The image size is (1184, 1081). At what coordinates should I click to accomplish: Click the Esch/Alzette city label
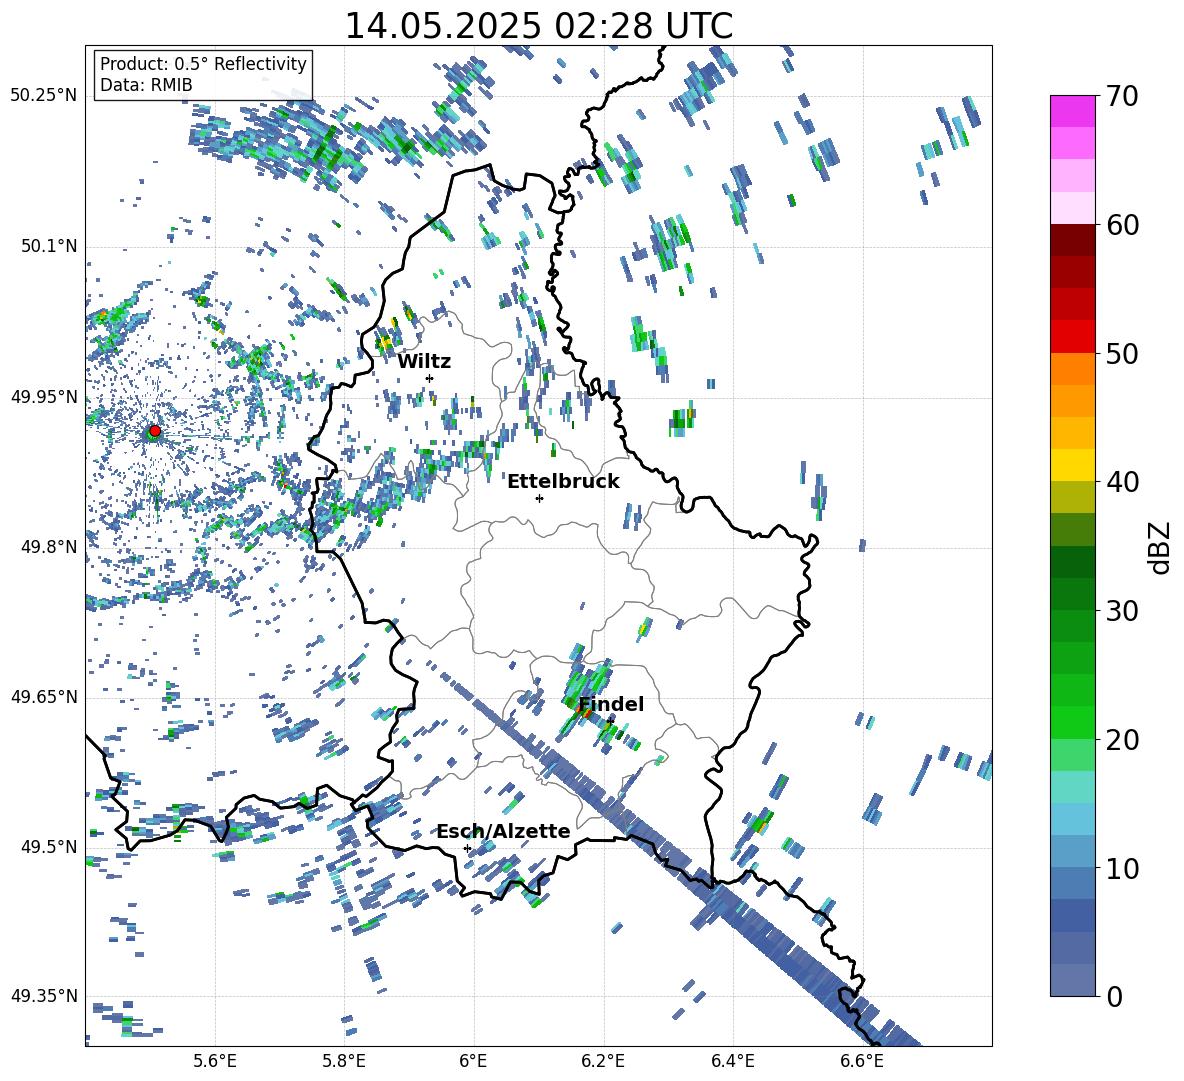(503, 831)
